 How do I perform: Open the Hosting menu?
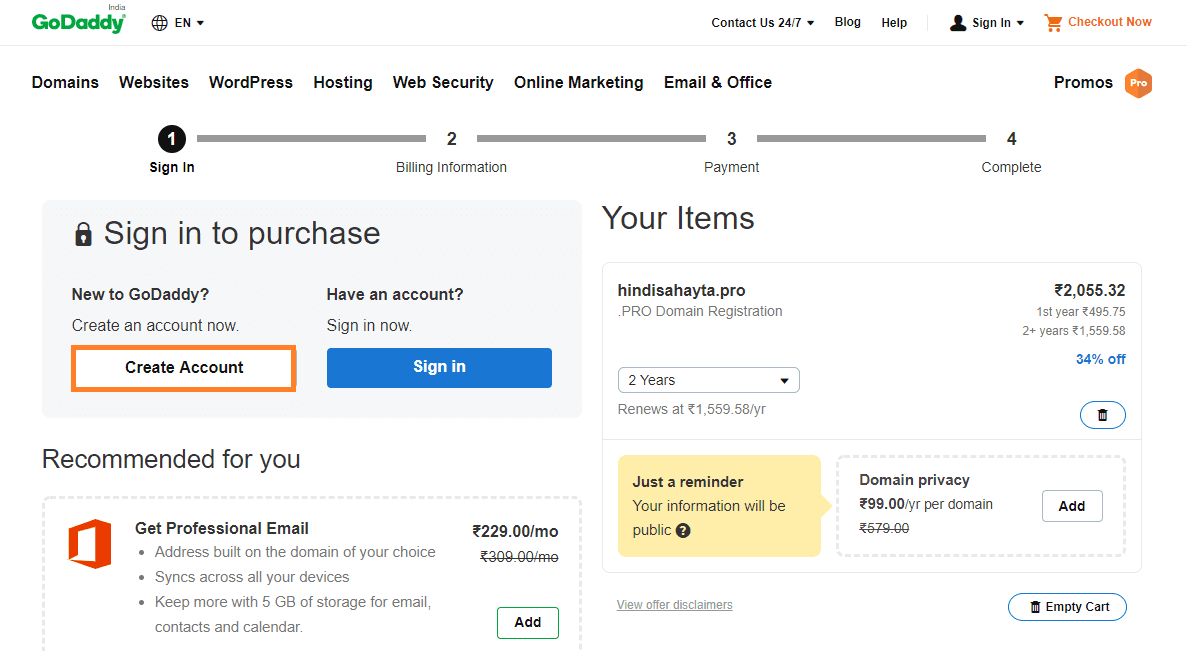click(343, 83)
